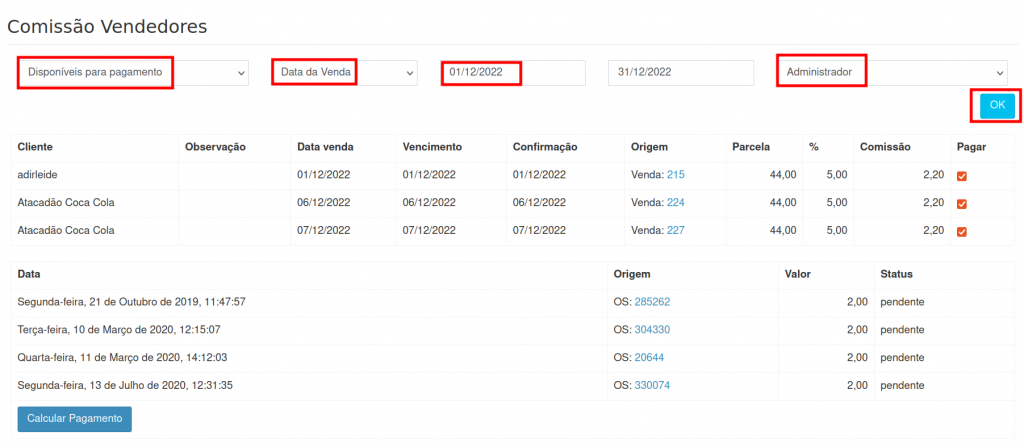Open service order link 330074
This screenshot has height=448, width=1024.
(652, 386)
